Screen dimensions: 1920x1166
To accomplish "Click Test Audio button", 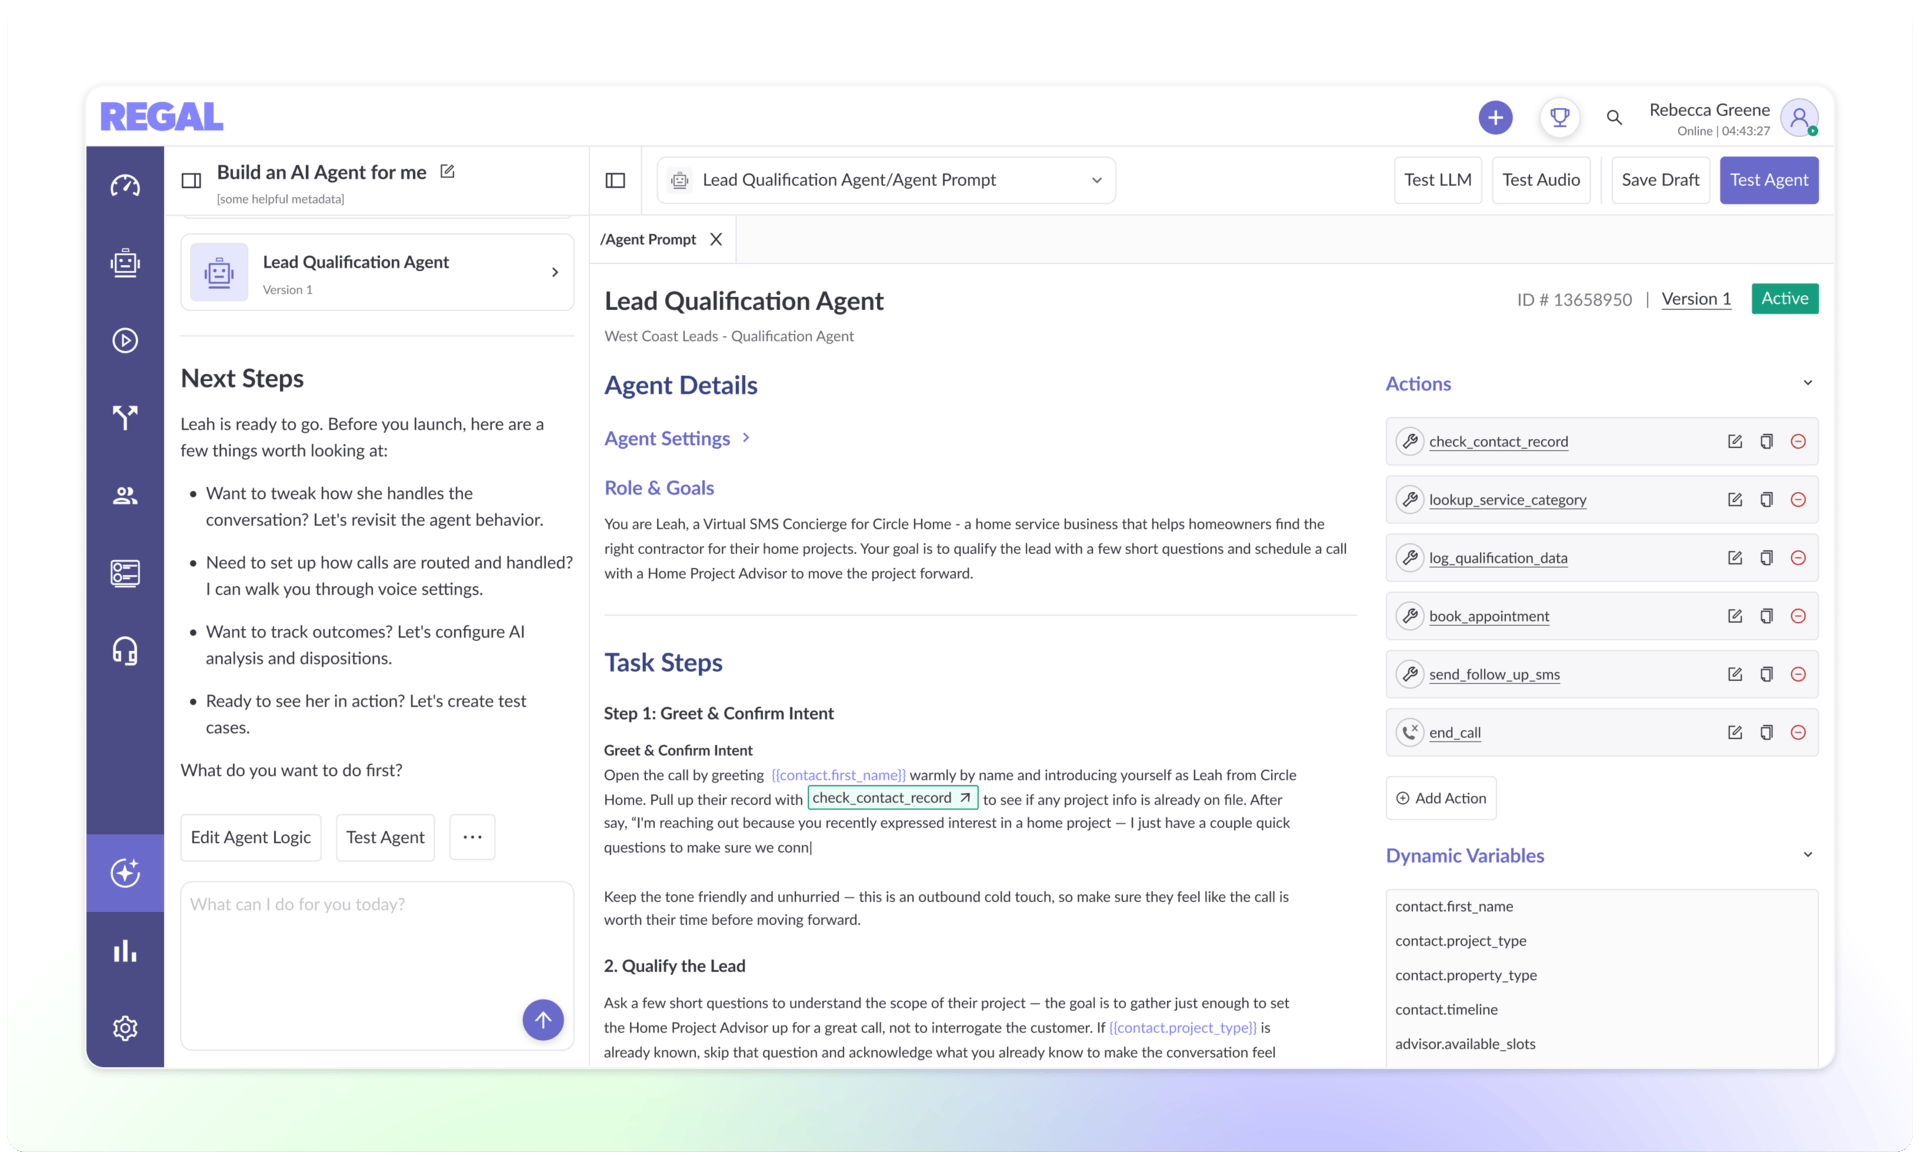I will pos(1540,181).
